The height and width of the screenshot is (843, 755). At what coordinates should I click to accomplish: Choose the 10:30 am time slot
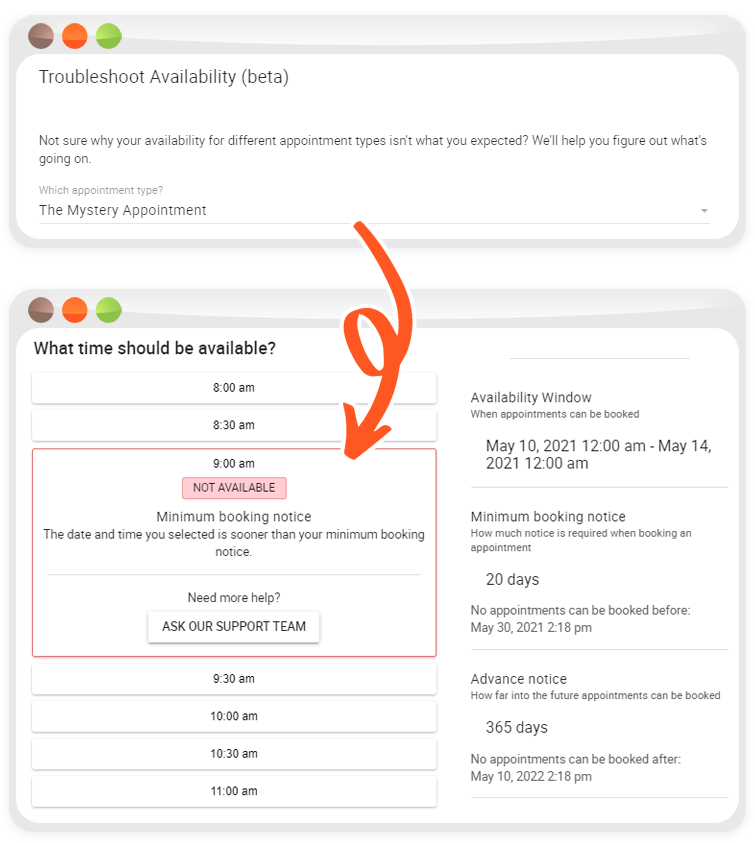234,754
